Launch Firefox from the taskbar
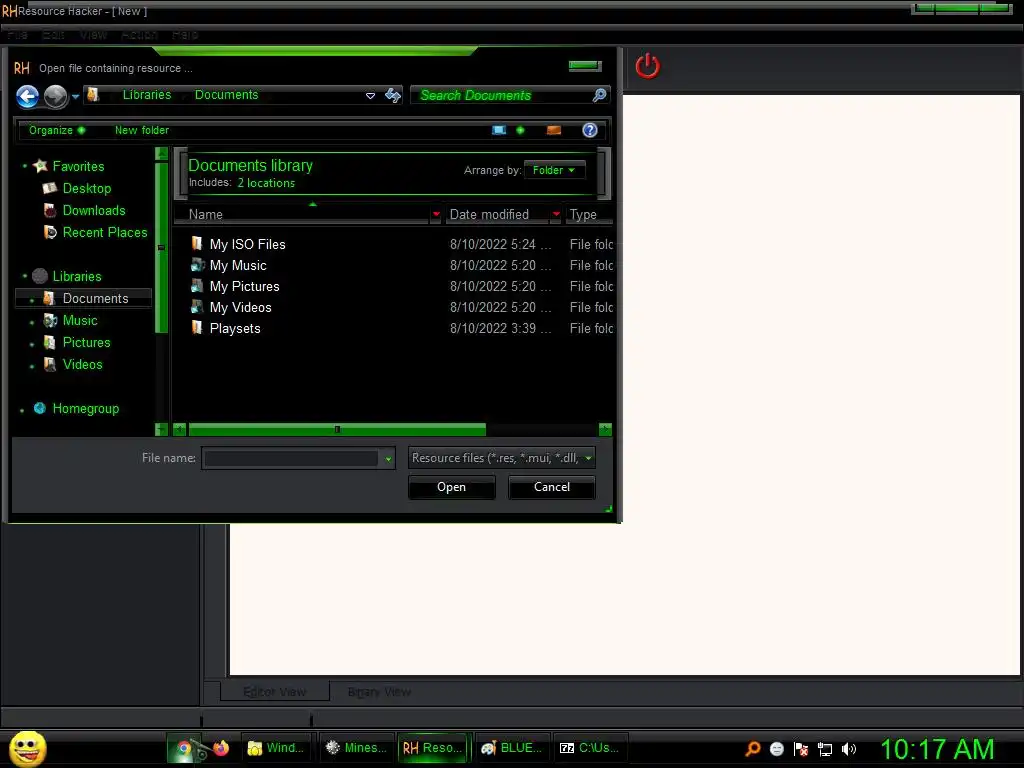 pyautogui.click(x=221, y=748)
